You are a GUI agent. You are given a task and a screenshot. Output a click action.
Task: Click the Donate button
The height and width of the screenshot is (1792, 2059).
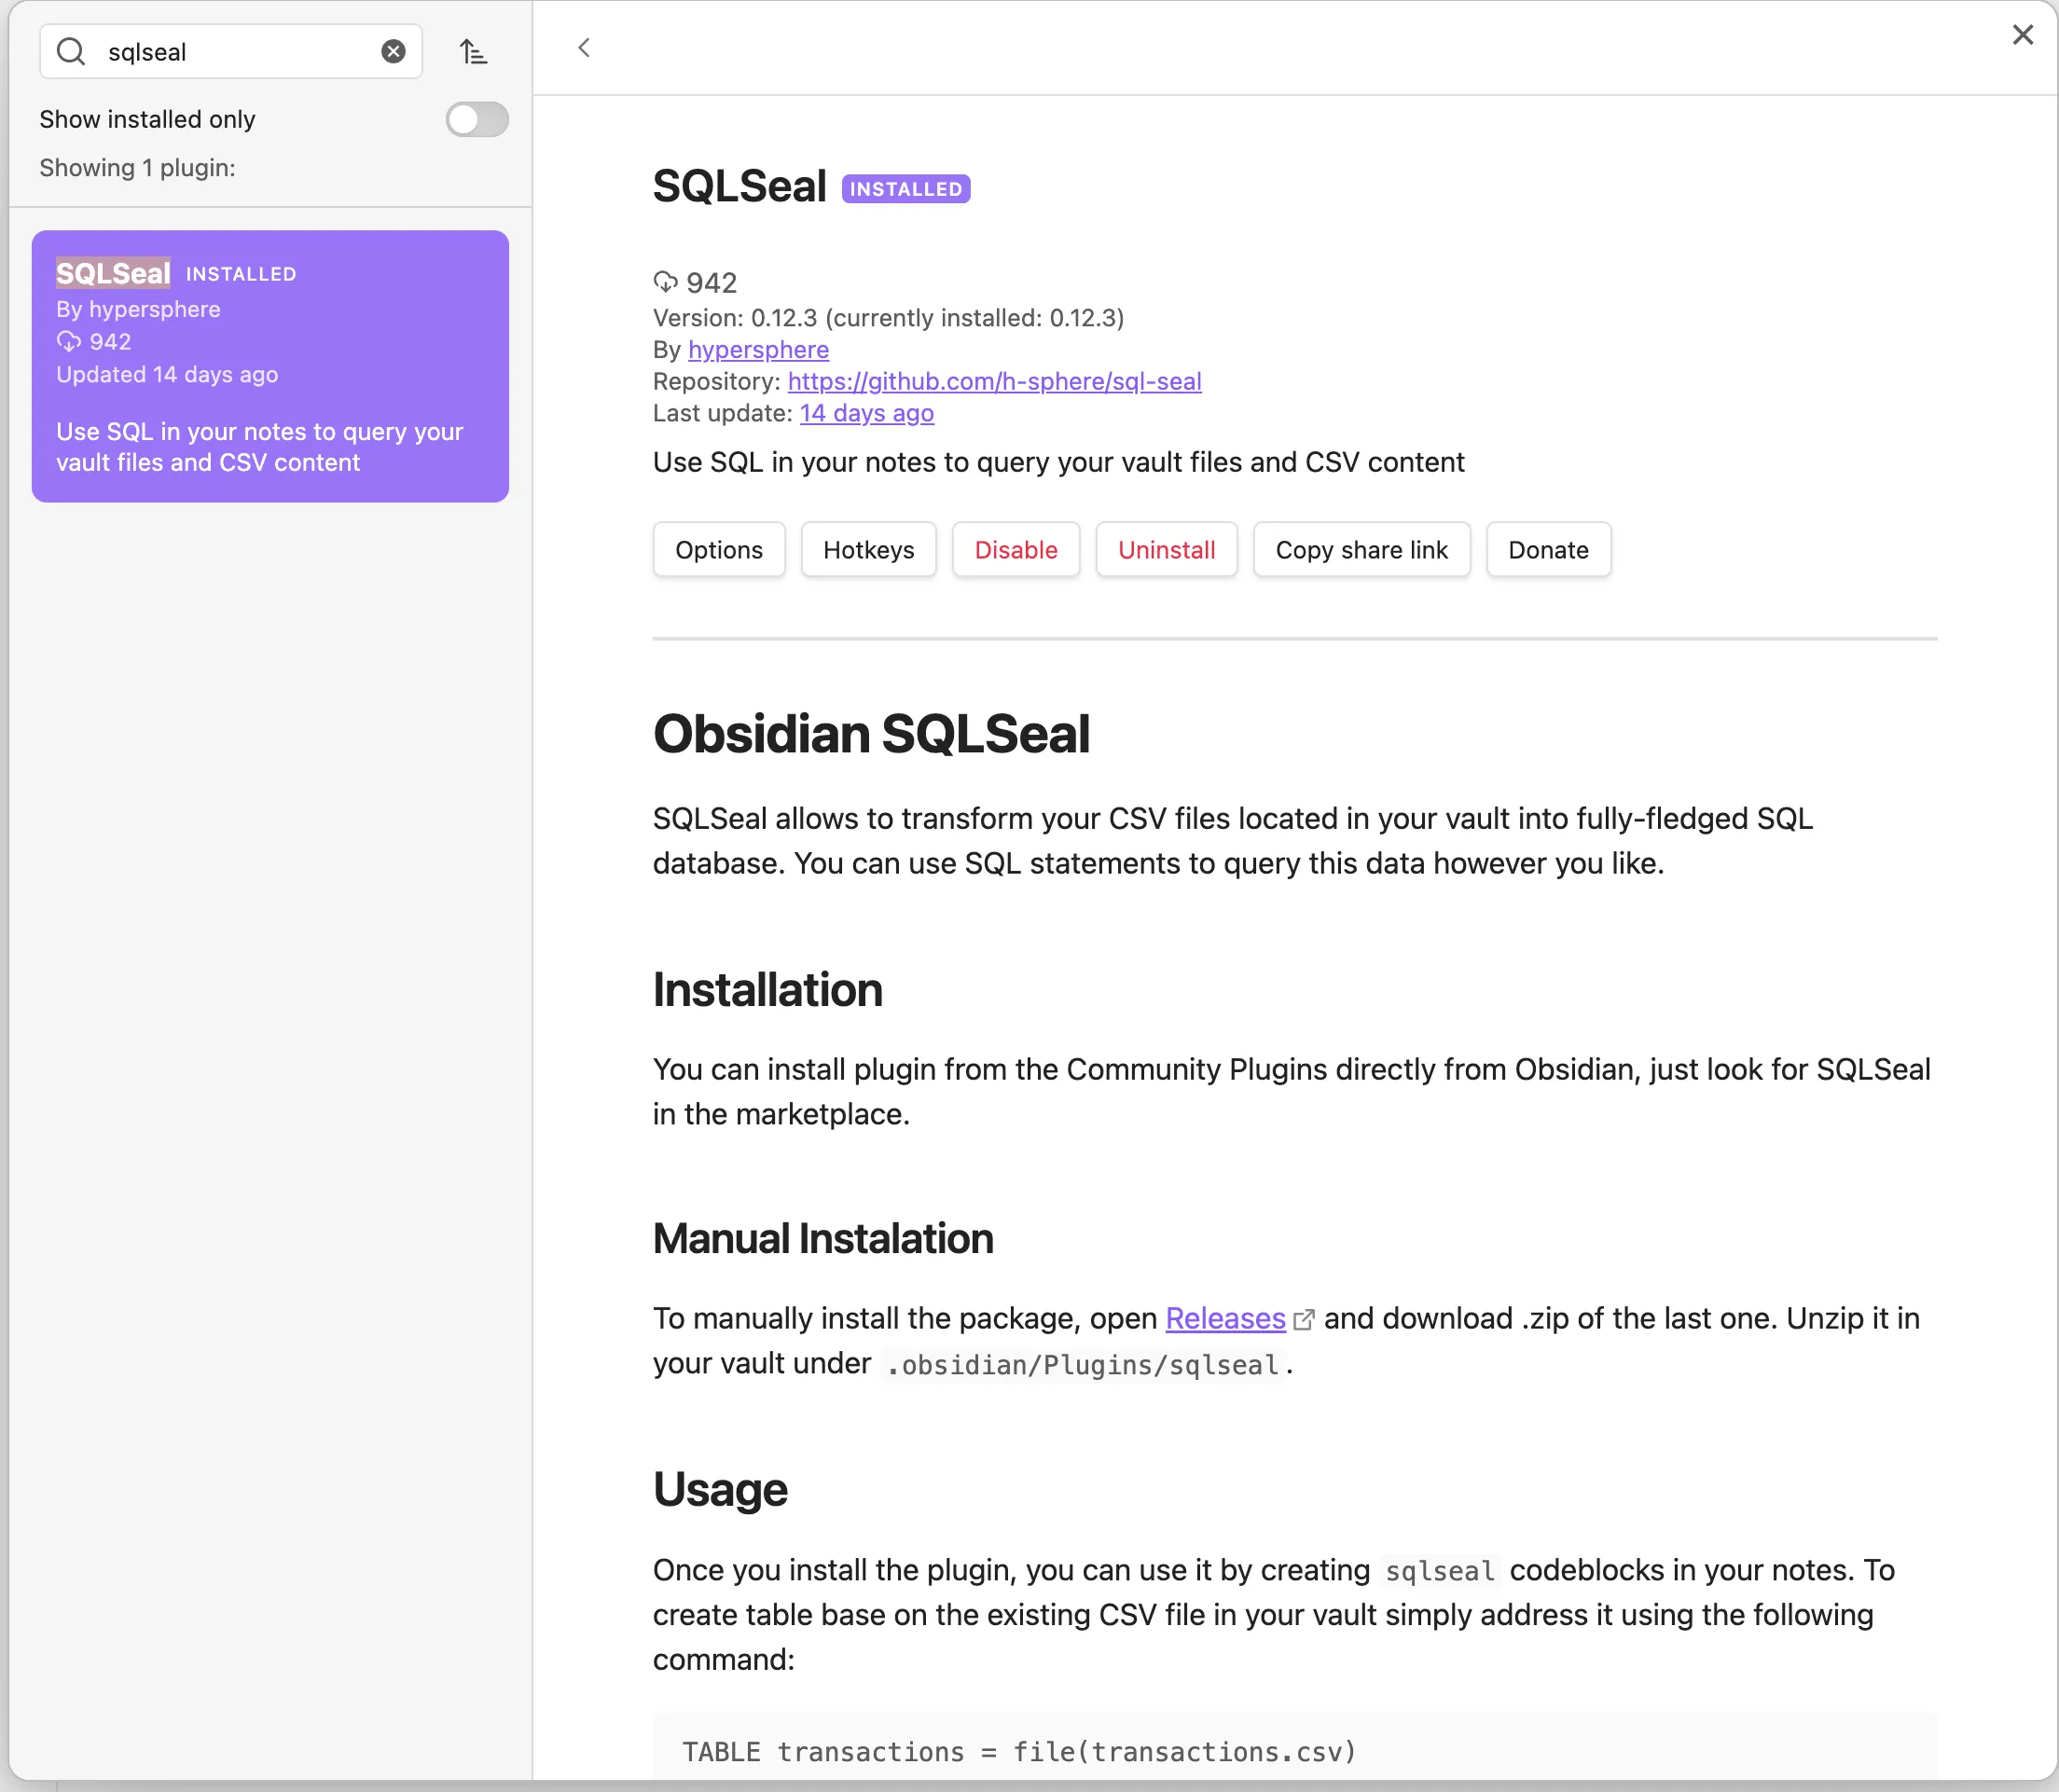(x=1547, y=549)
